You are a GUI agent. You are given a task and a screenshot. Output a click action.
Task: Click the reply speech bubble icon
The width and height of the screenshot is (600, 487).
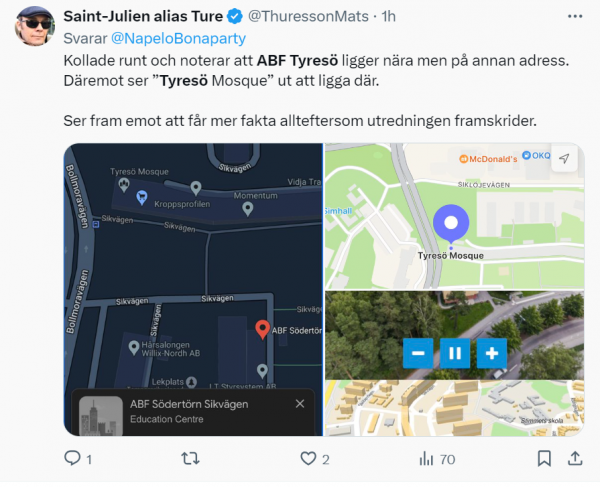pos(72,458)
